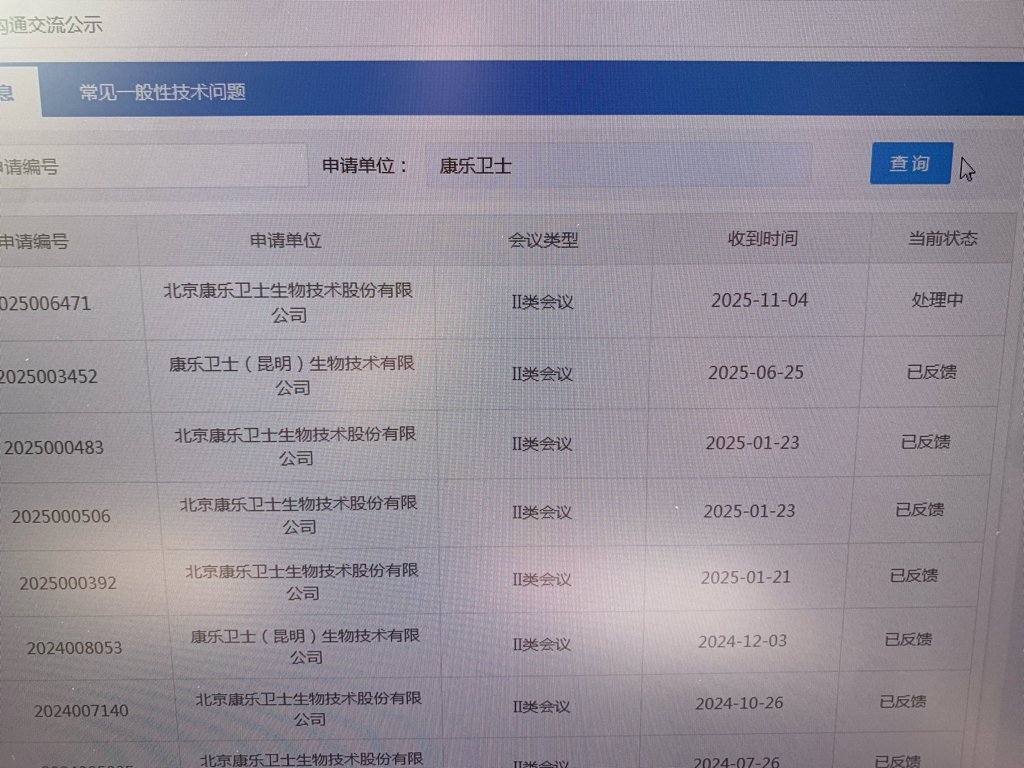Select the 申请单位 column header
The height and width of the screenshot is (768, 1024).
[286, 240]
